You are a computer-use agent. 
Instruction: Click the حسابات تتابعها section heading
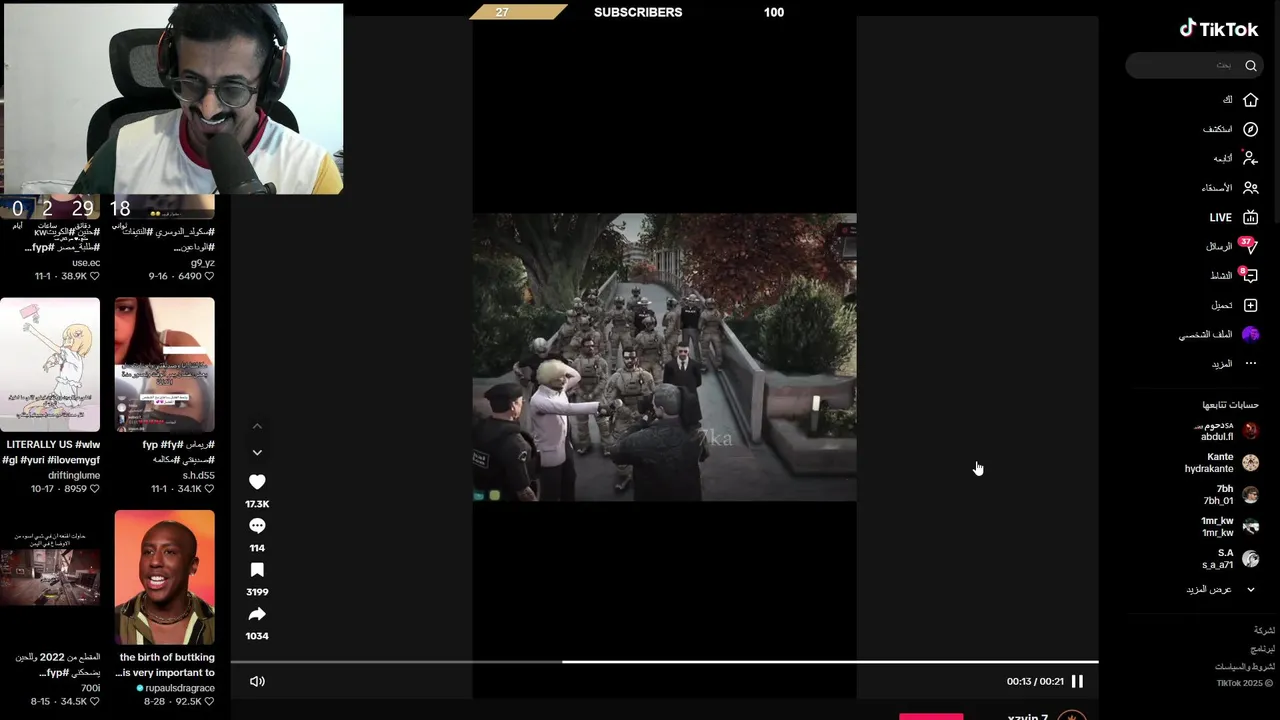click(1230, 405)
